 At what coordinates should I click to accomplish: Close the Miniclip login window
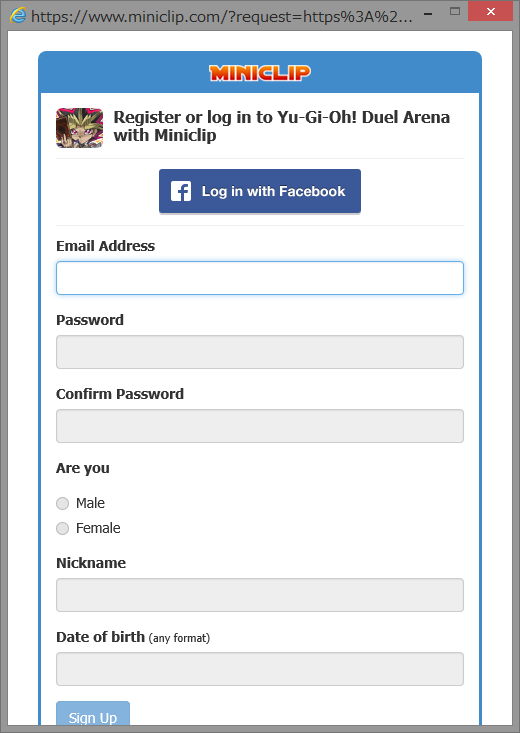(491, 11)
